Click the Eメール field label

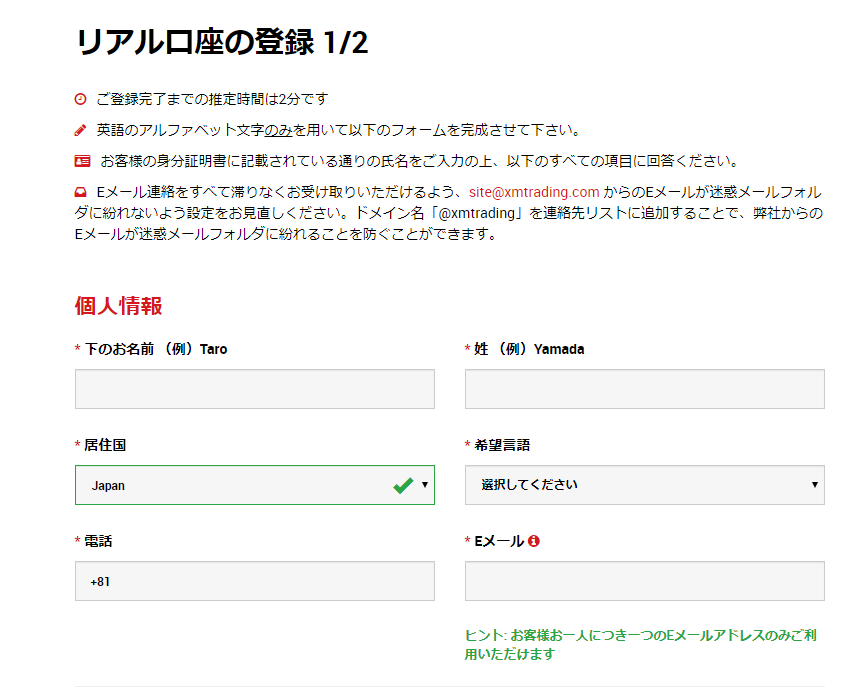coord(499,541)
